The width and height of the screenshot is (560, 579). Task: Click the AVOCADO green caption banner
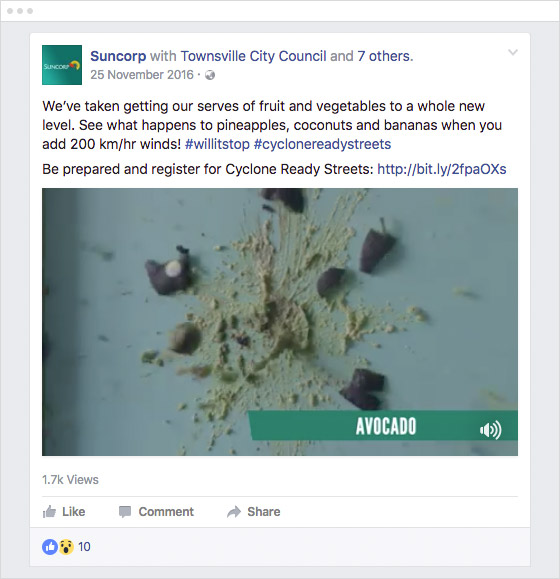coord(382,425)
